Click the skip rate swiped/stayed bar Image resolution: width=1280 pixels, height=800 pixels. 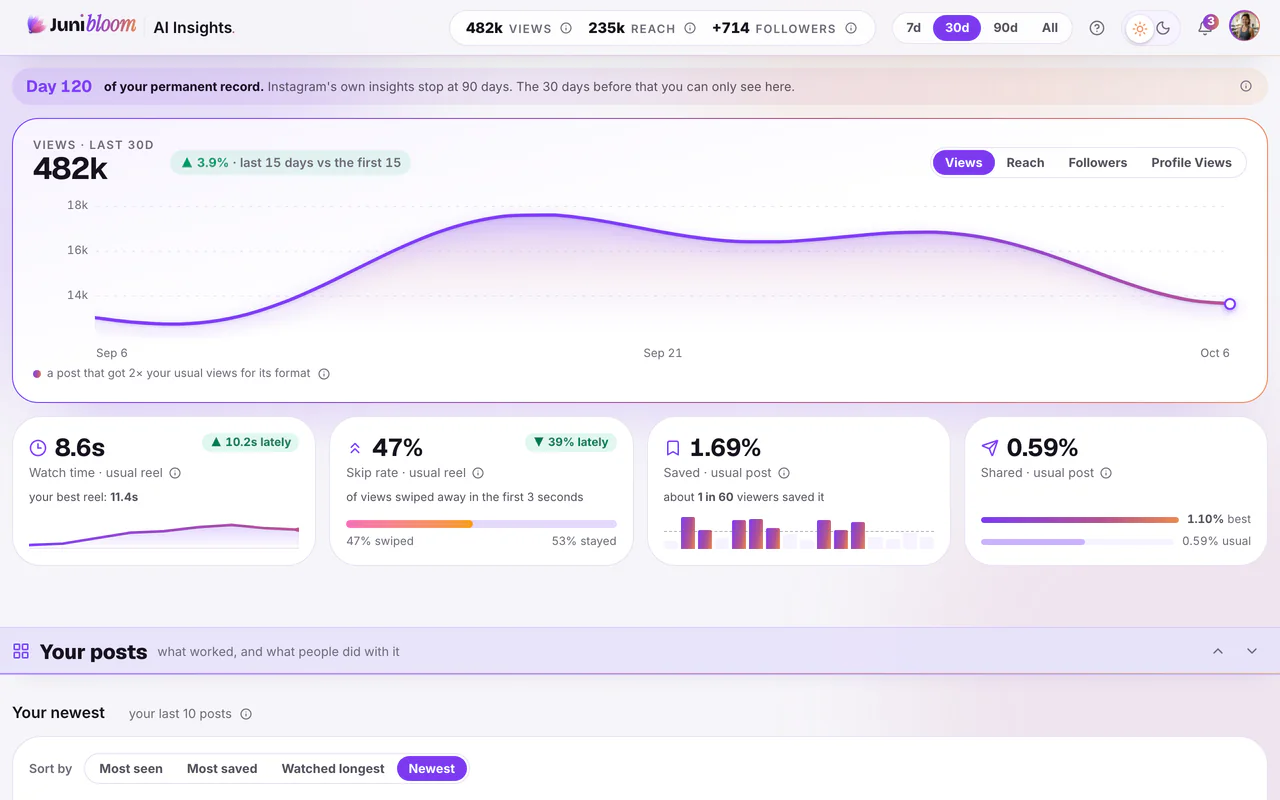tap(481, 524)
